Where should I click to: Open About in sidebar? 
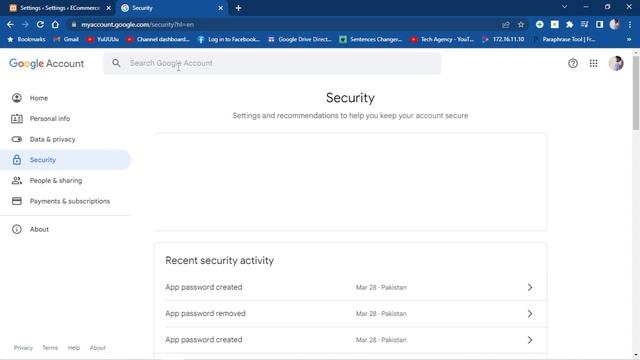coord(39,229)
